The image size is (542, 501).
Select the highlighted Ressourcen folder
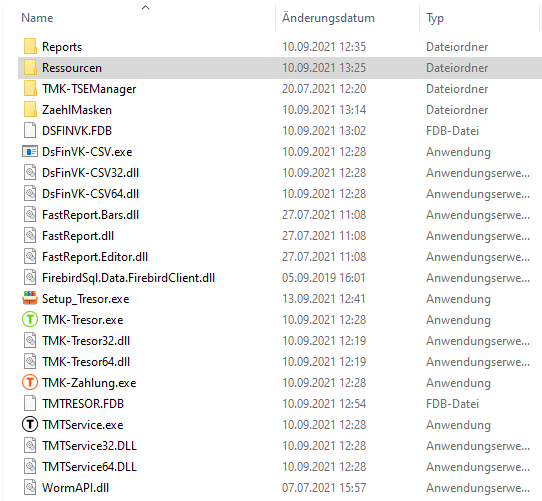[x=280, y=68]
